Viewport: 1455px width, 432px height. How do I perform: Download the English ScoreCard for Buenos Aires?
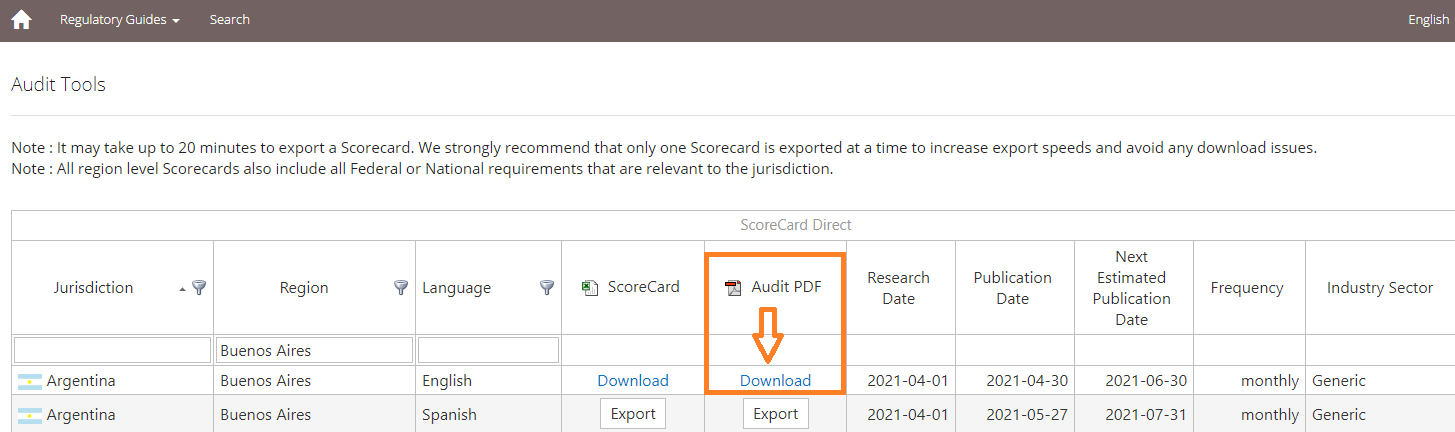click(633, 380)
